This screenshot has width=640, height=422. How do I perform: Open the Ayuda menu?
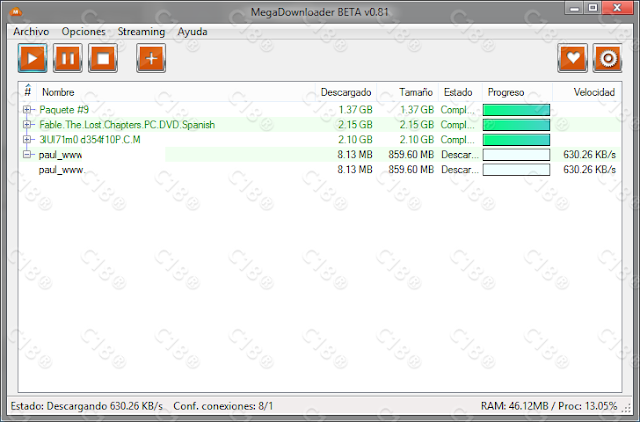192,31
